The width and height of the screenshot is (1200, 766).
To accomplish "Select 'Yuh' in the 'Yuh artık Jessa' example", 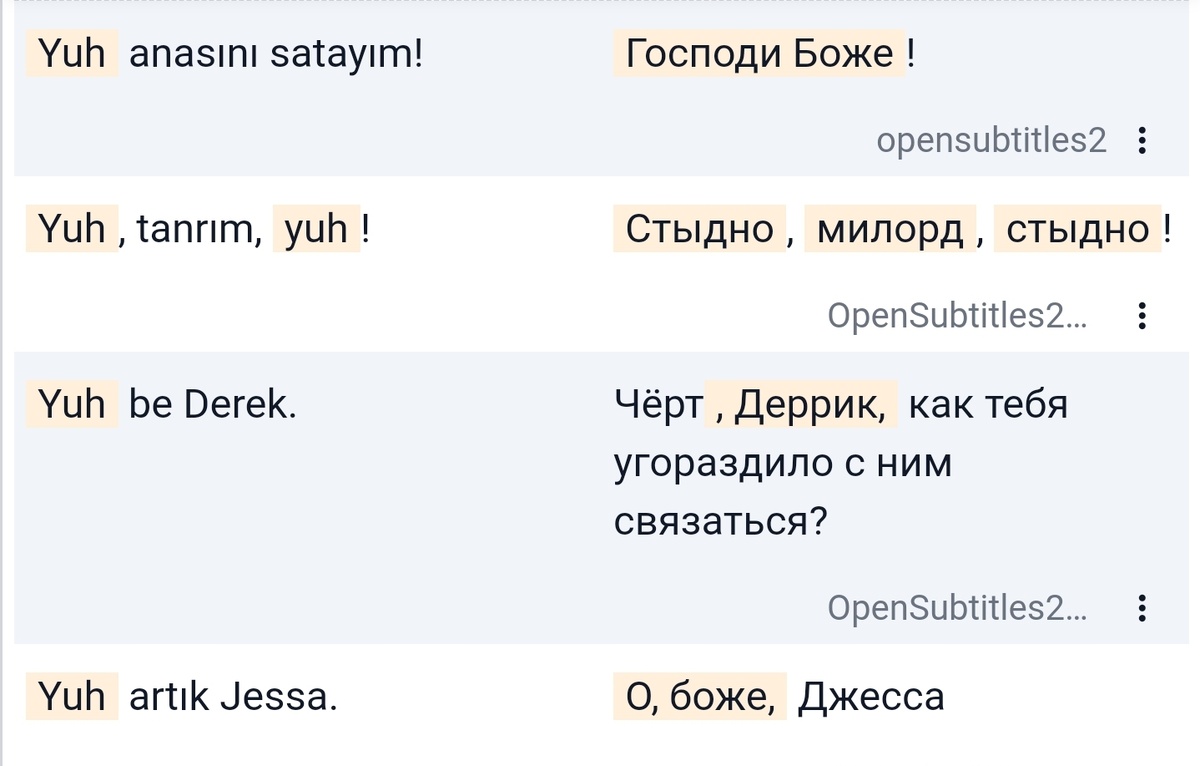I will [x=70, y=697].
